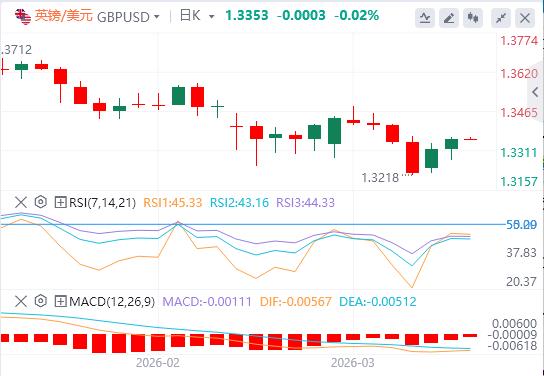This screenshot has width=544, height=376.
Task: Select the 2026-02 date axis marker
Action: 158,363
